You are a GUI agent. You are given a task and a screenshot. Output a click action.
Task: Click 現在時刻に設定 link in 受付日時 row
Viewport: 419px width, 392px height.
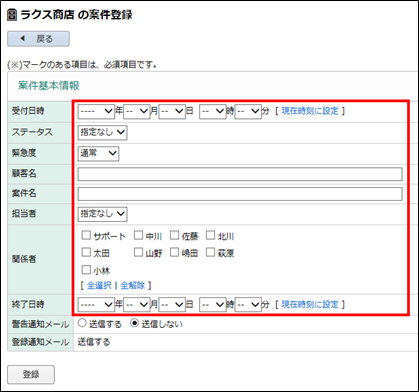310,111
